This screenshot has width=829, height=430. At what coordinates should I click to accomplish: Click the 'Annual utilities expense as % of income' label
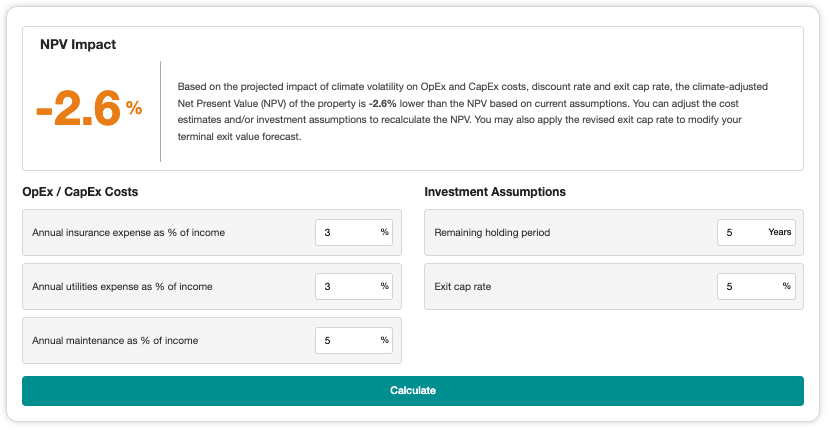click(x=122, y=287)
